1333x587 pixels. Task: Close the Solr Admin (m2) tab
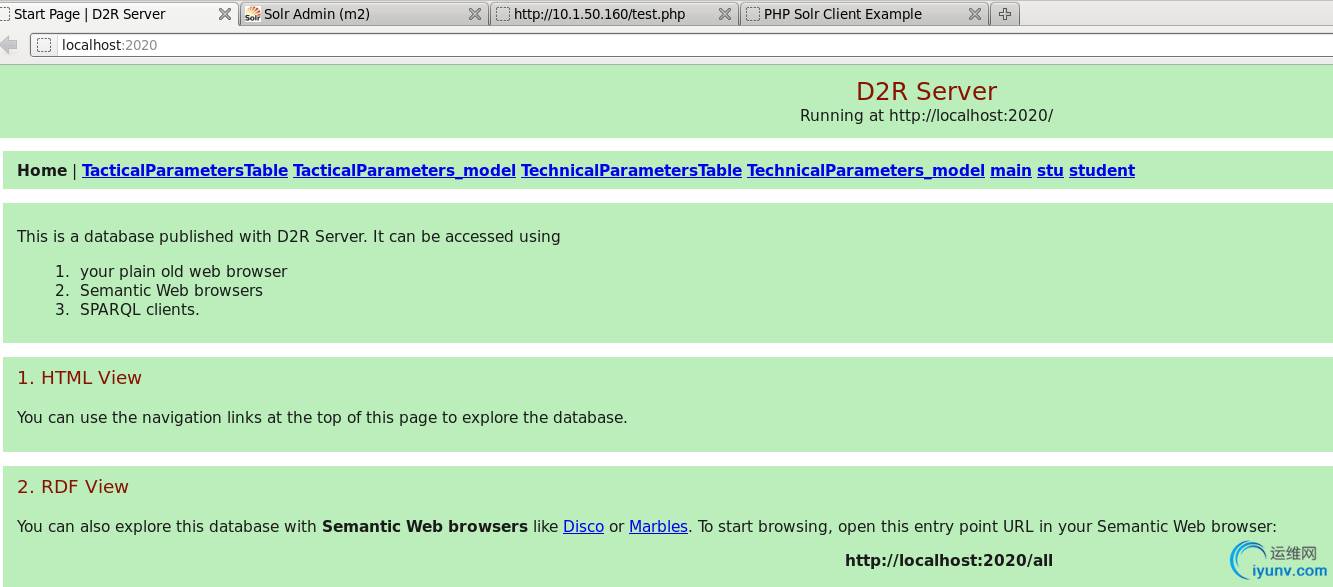475,15
